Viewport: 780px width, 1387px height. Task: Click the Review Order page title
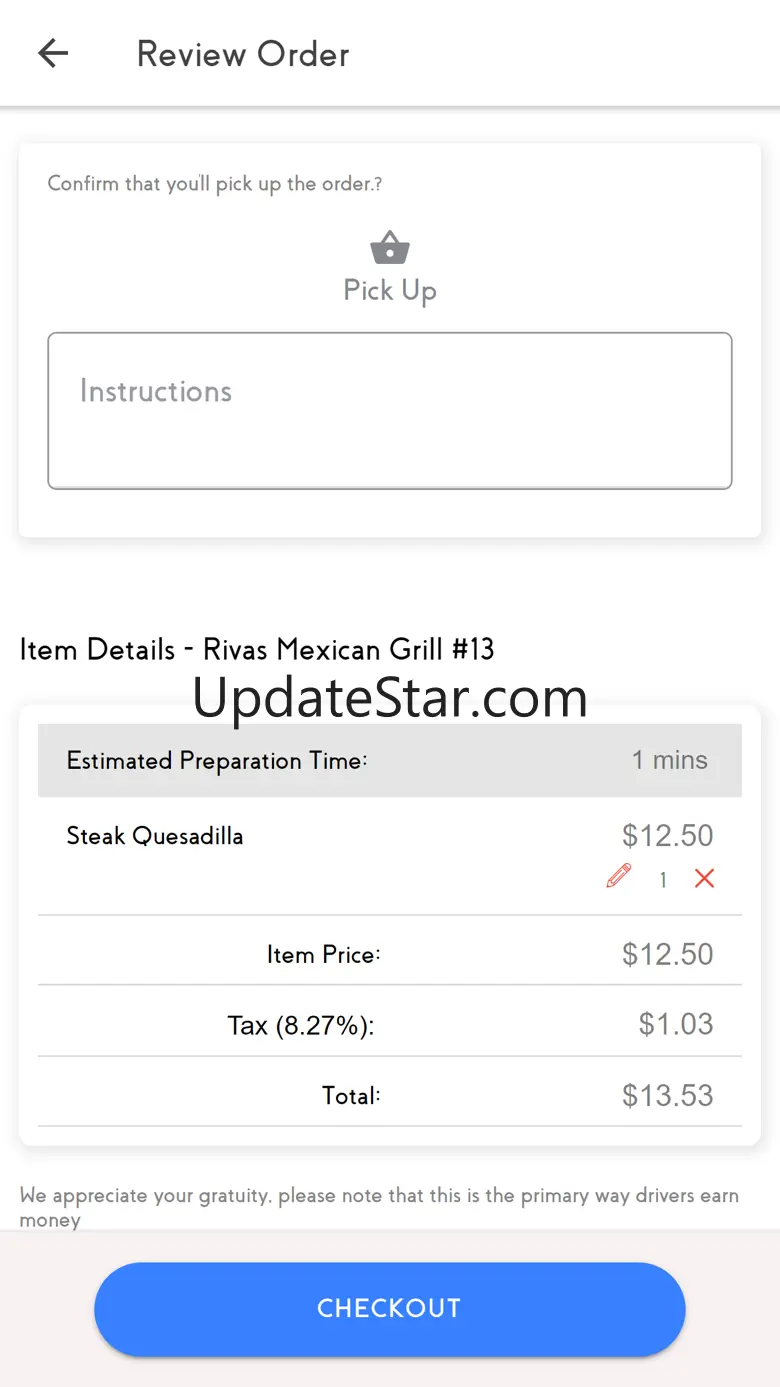pyautogui.click(x=243, y=54)
